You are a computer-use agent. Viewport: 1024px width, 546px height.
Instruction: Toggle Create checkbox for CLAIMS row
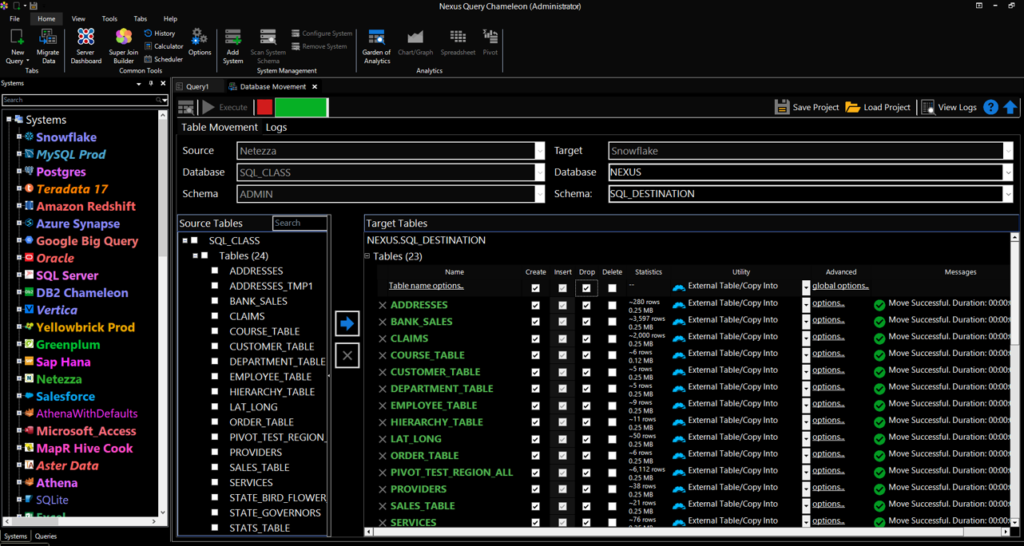(536, 338)
